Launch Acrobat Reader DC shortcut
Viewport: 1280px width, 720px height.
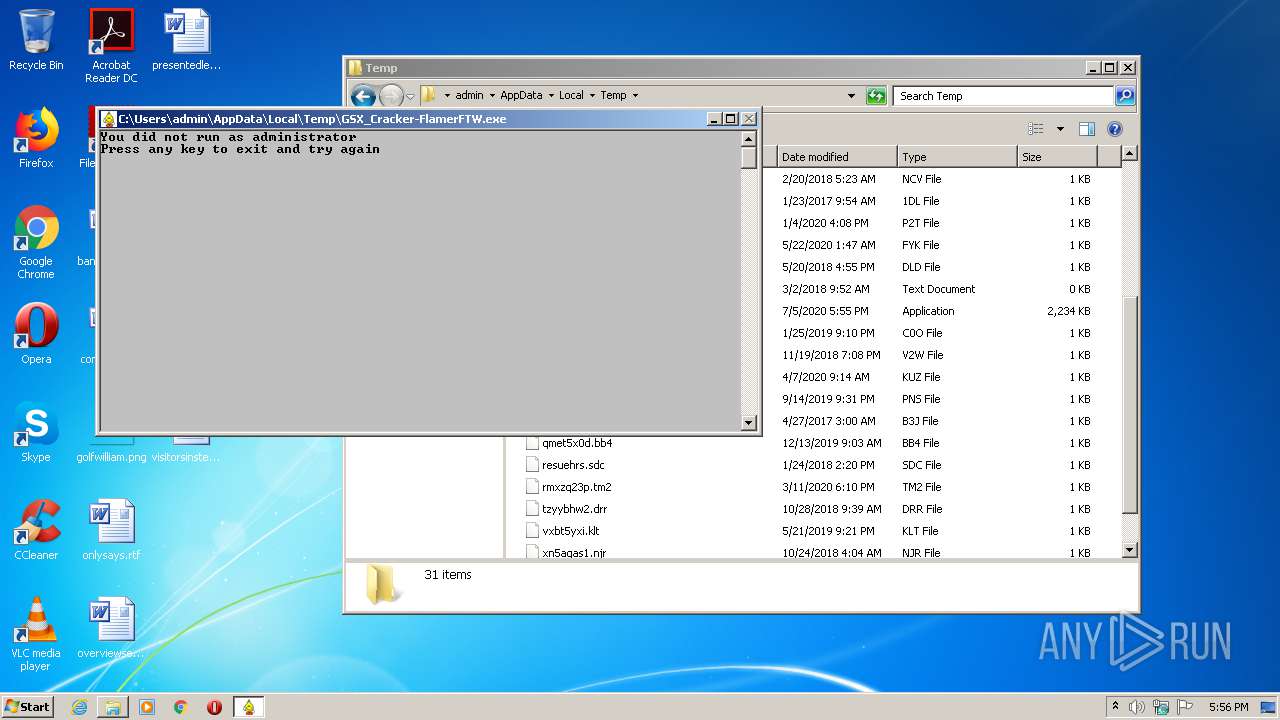click(111, 46)
